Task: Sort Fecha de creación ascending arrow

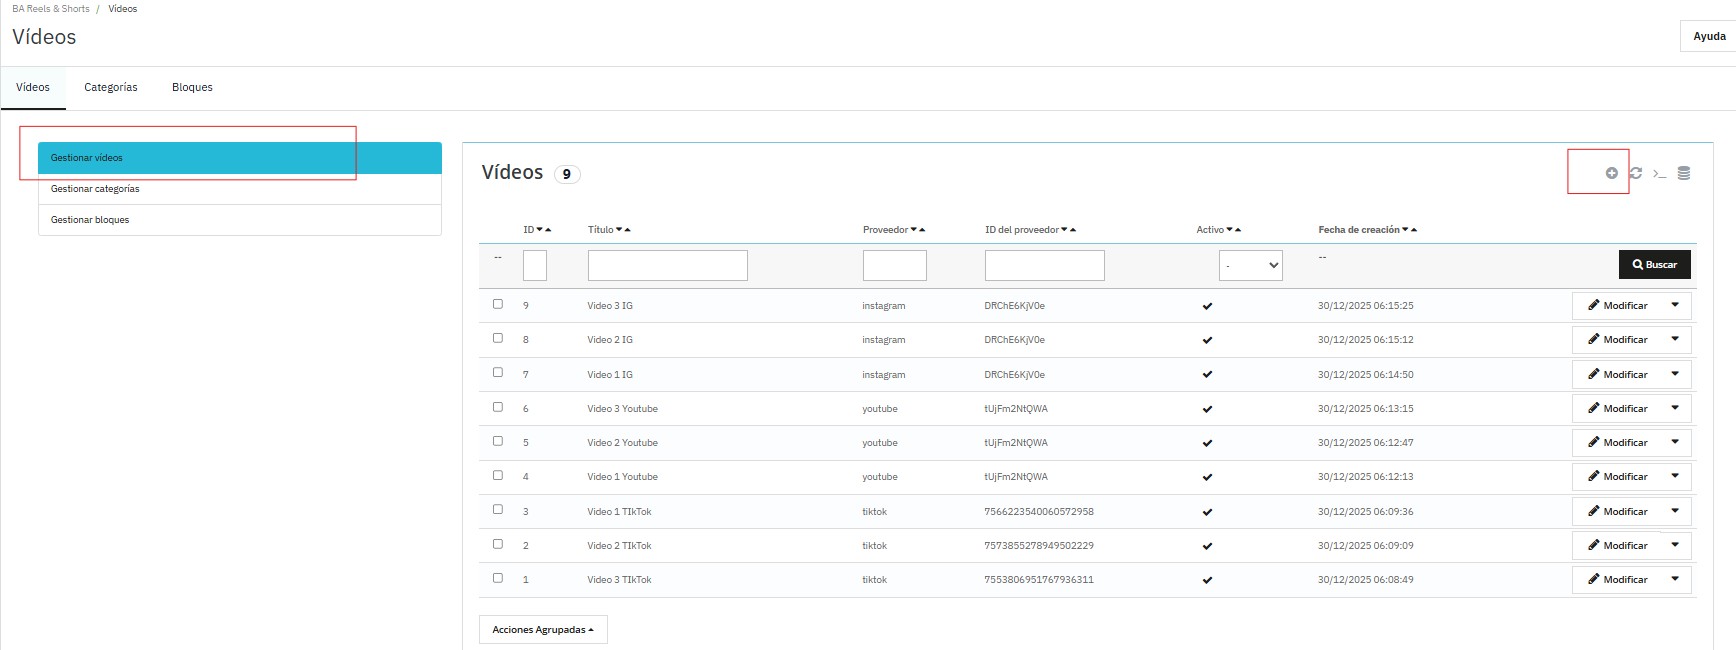Action: pos(1414,230)
